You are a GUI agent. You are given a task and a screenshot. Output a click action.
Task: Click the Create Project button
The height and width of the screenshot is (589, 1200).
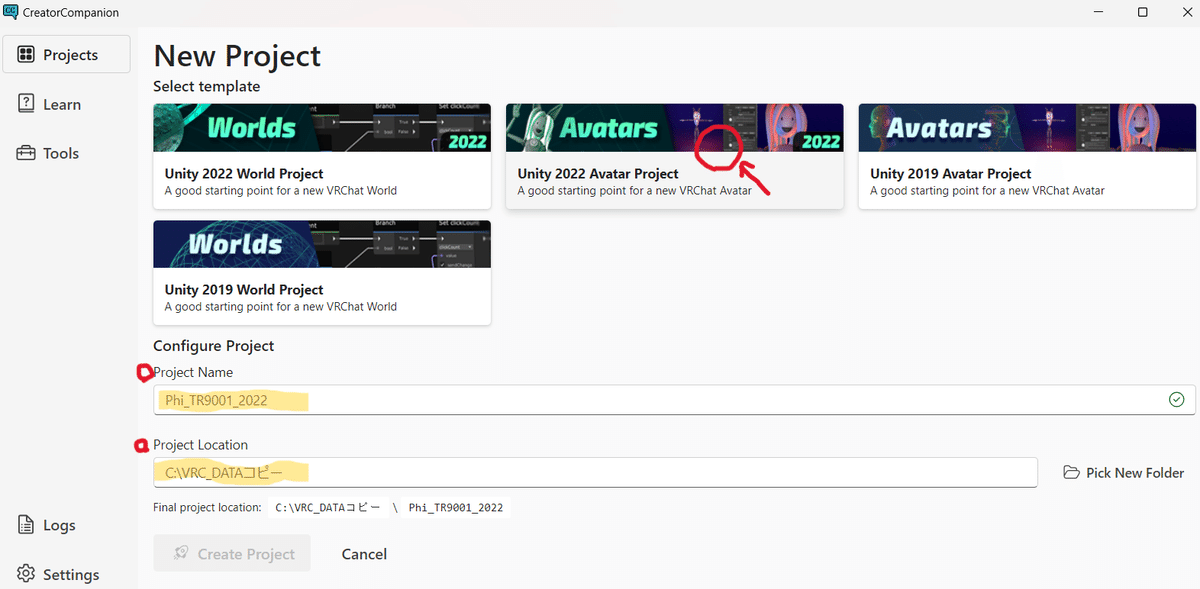click(x=232, y=553)
